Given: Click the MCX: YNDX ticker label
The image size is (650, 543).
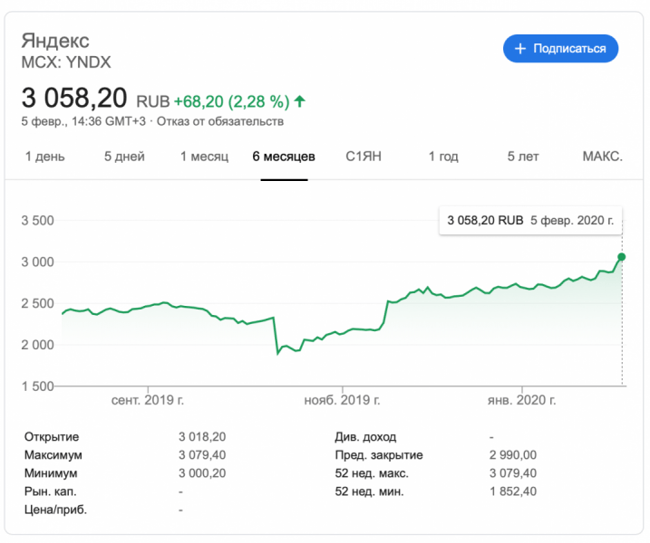Looking at the screenshot, I should (x=66, y=62).
